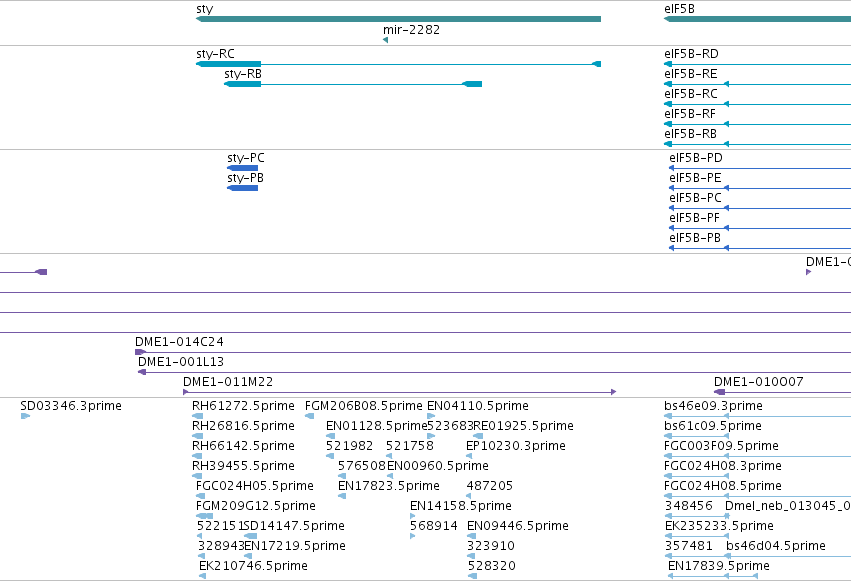
Task: Click the 348456 EST label
Action: 689,506
